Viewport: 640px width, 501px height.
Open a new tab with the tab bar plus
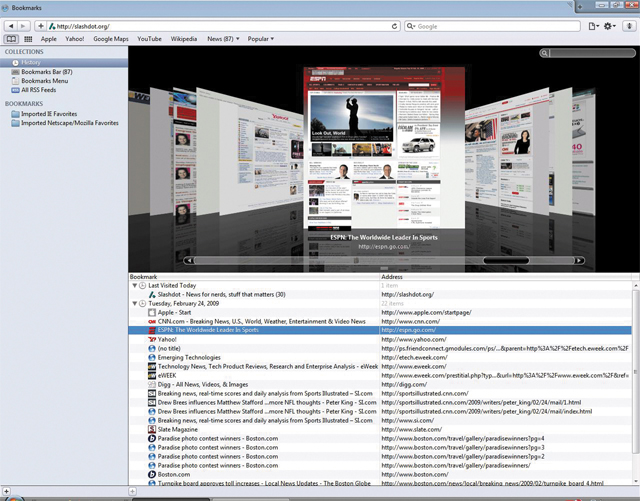[x=580, y=7]
